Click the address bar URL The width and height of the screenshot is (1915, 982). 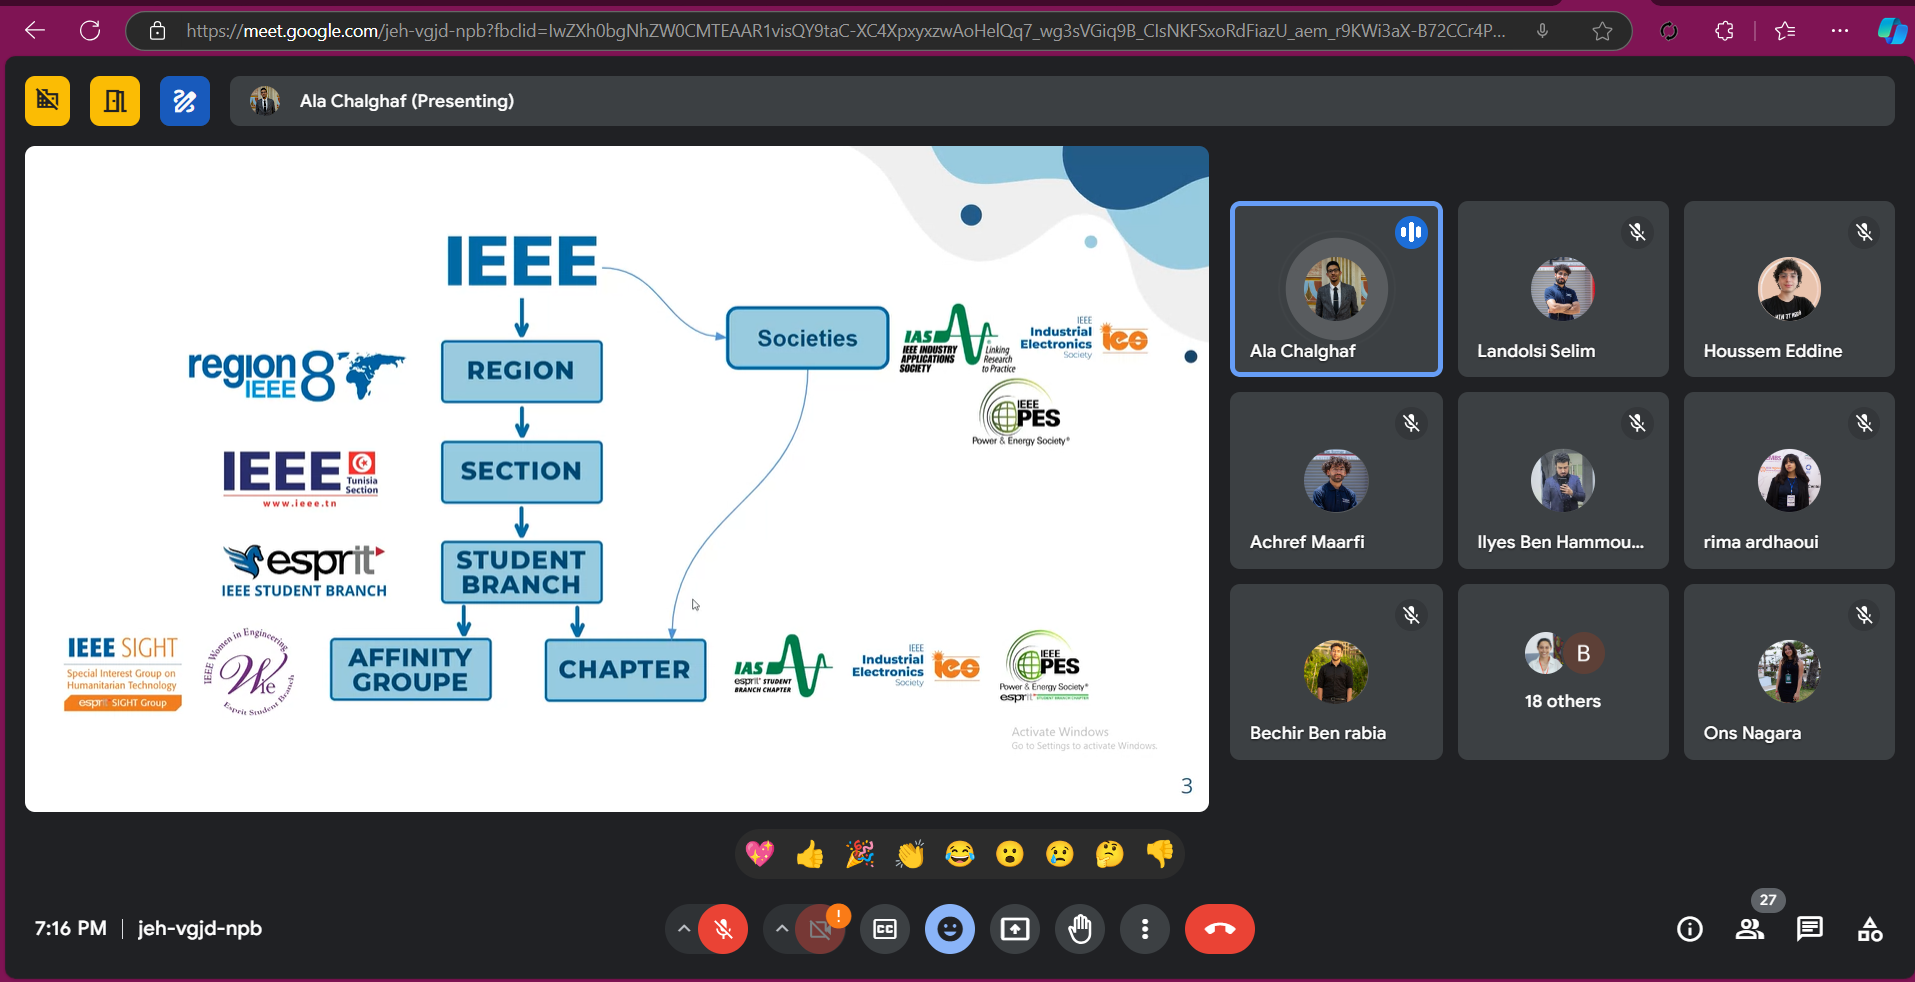tap(846, 31)
